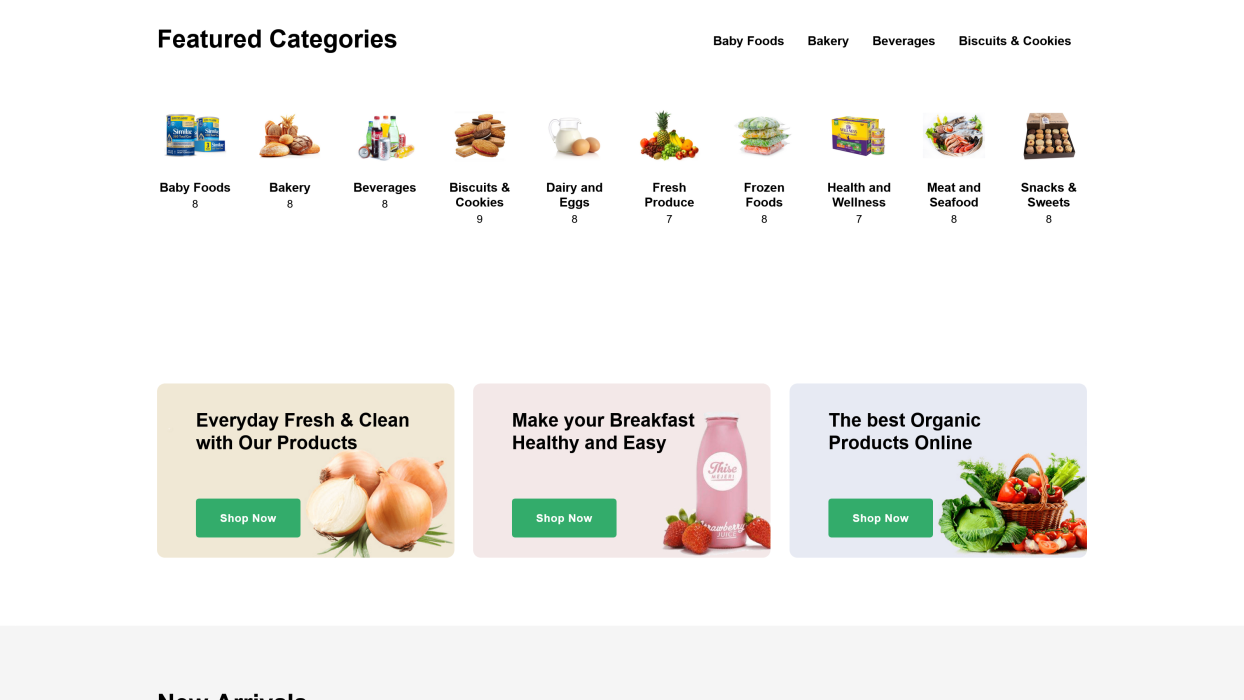Select the Biscuits & Cookies category image
Screen dimensions: 1244x700
tap(479, 134)
